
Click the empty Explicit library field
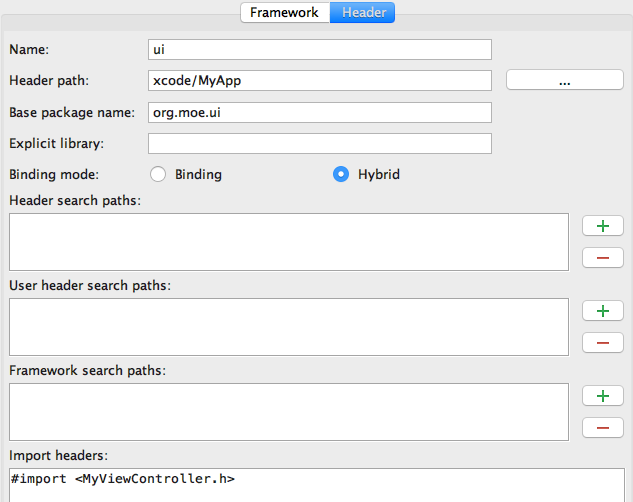click(320, 144)
